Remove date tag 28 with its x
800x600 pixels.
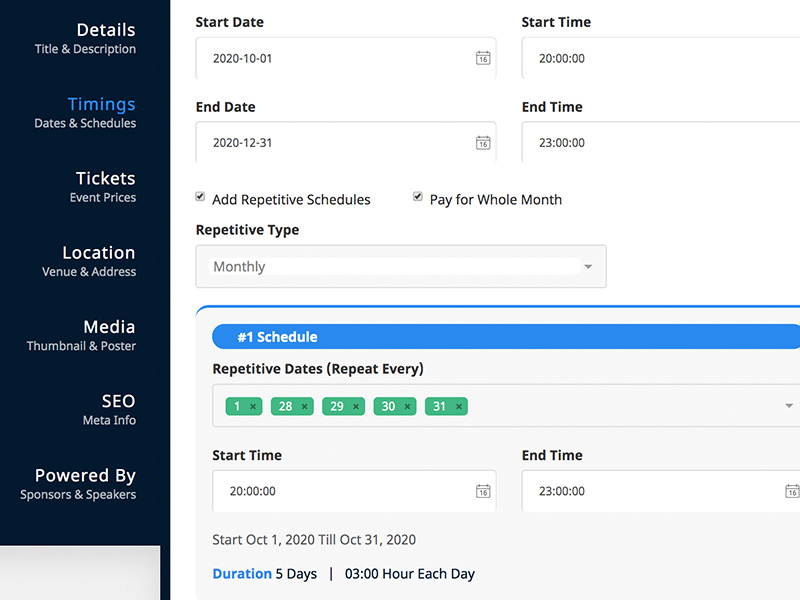pyautogui.click(x=304, y=407)
